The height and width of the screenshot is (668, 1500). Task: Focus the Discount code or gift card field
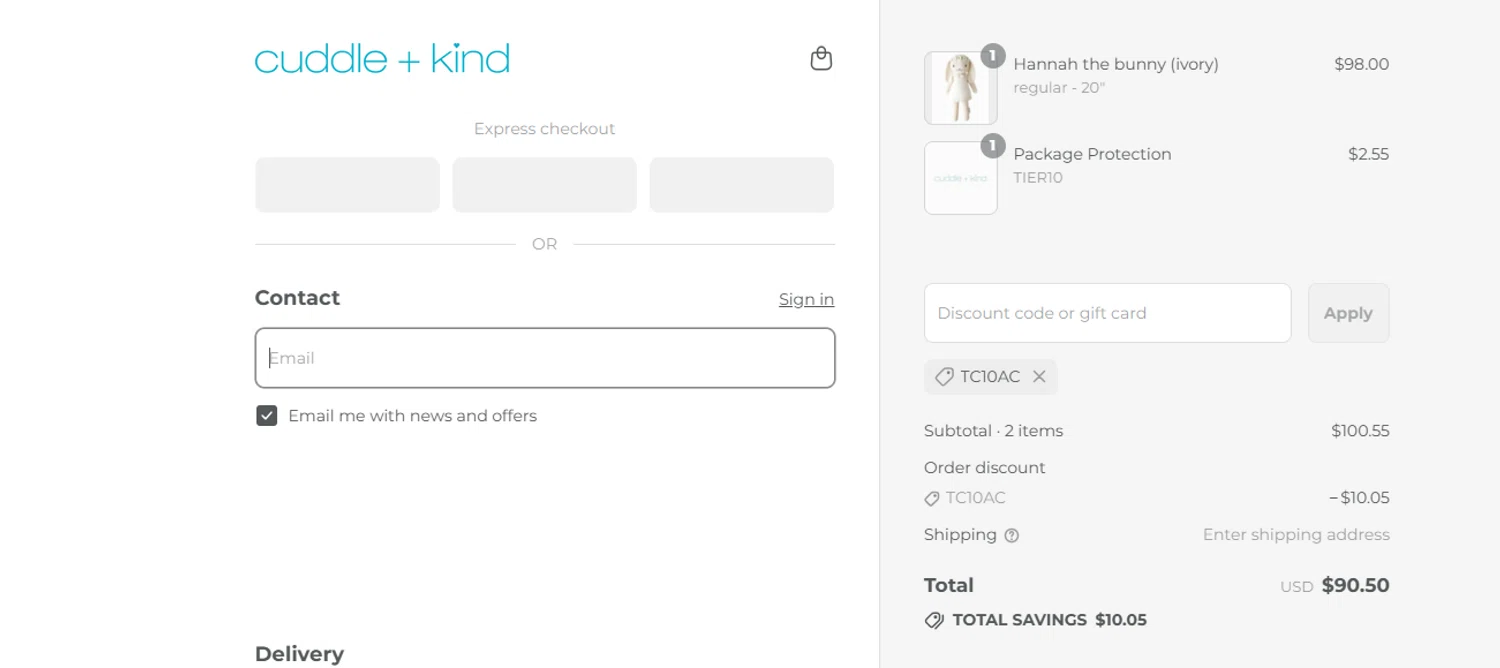(1107, 313)
